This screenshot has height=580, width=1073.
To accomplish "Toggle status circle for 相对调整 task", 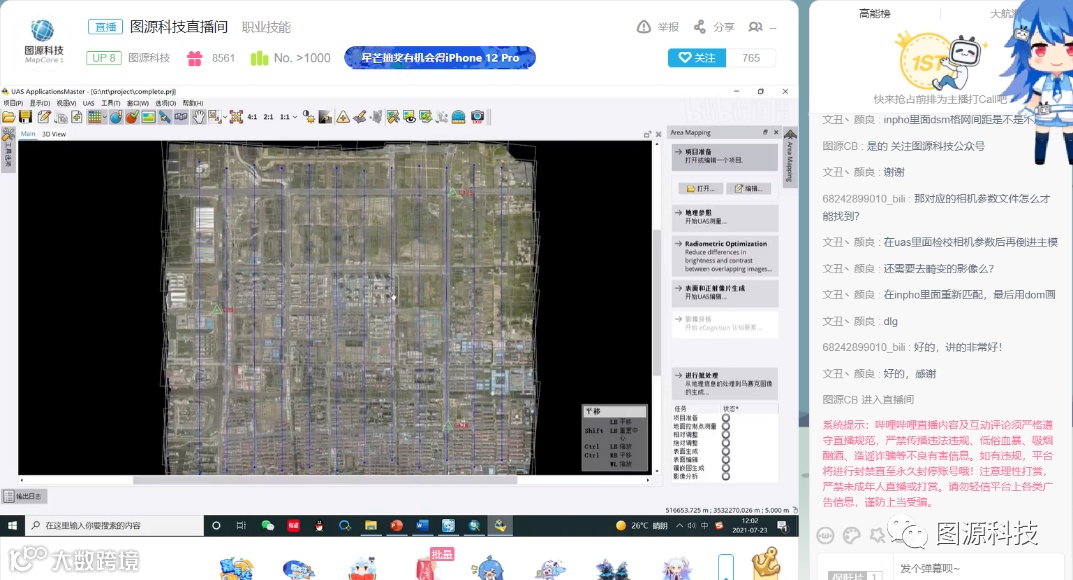I will coord(725,434).
